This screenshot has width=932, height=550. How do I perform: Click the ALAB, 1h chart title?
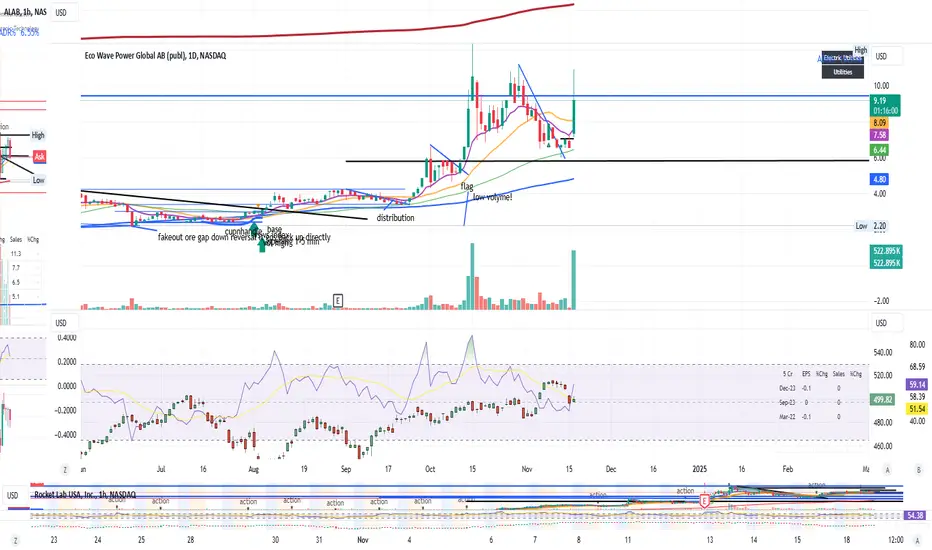click(25, 12)
